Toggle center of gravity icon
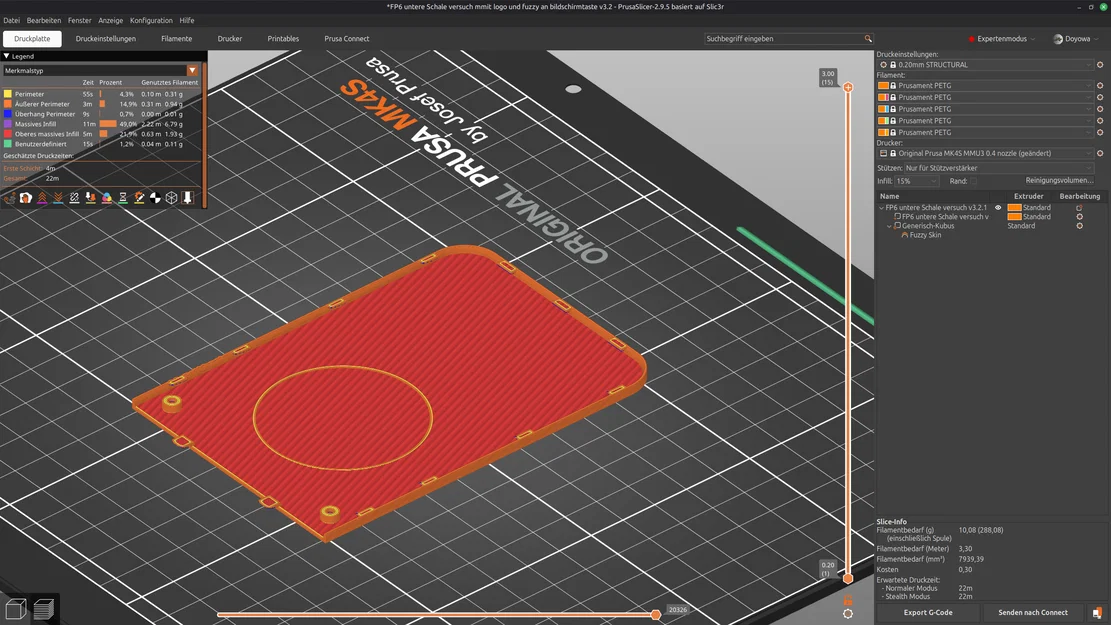Viewport: 1111px width, 625px height. point(155,198)
